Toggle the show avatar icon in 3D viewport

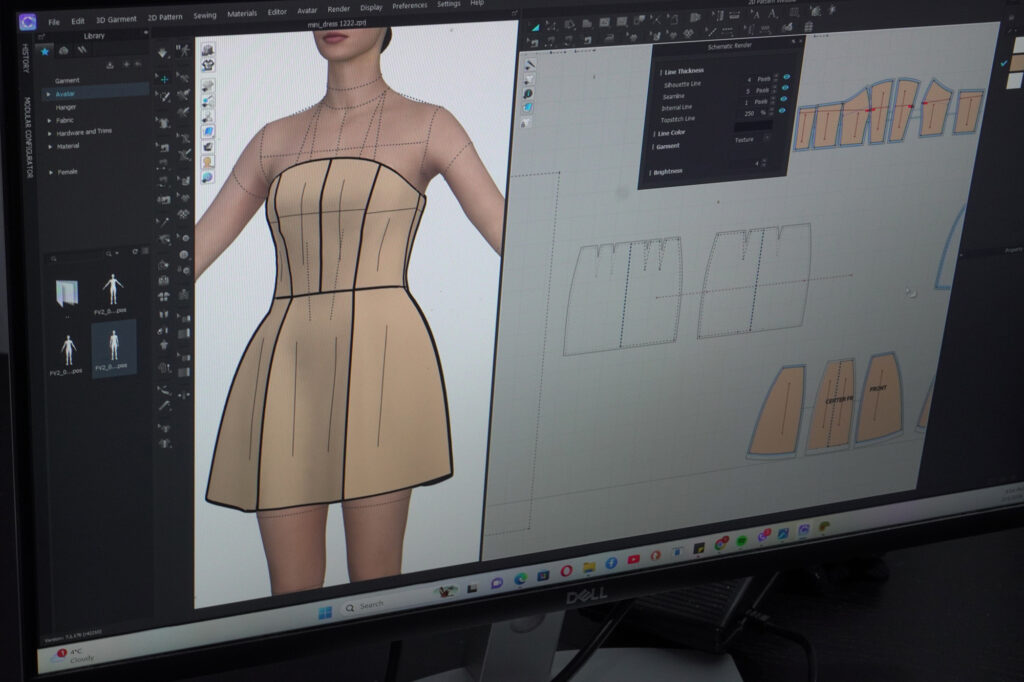pos(208,162)
